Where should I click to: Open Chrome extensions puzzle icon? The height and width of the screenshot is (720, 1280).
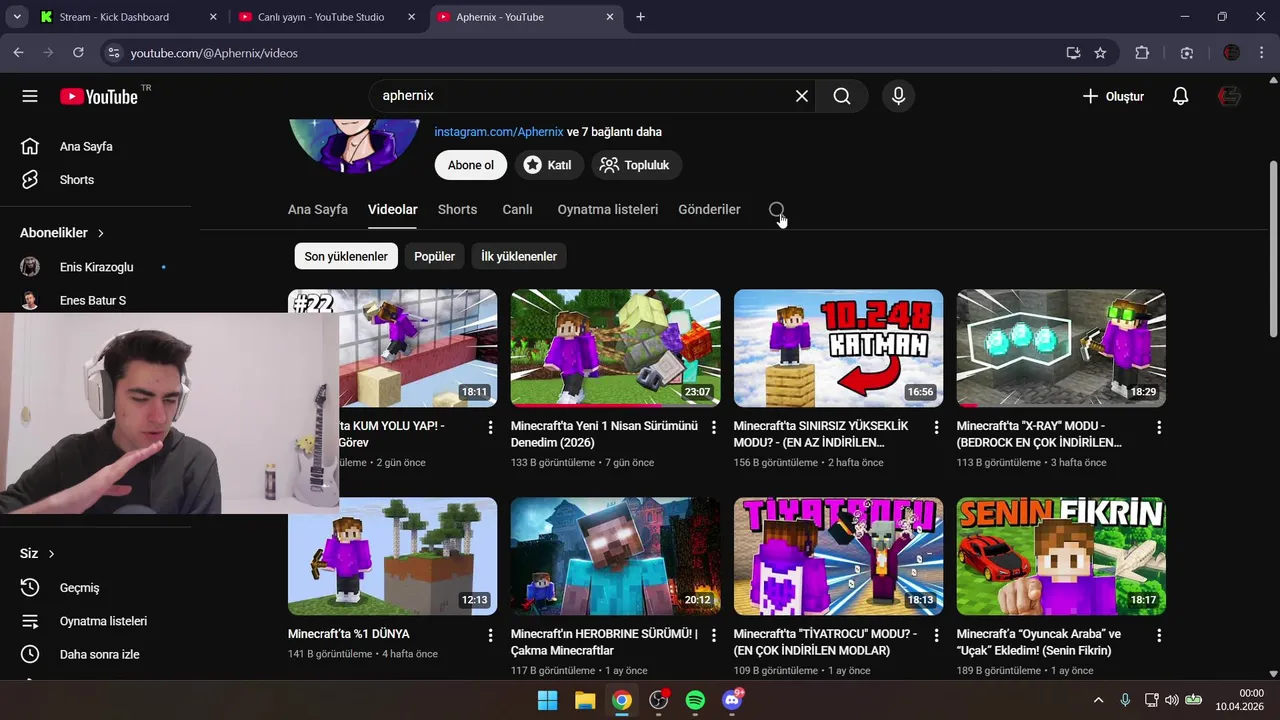pos(1142,53)
